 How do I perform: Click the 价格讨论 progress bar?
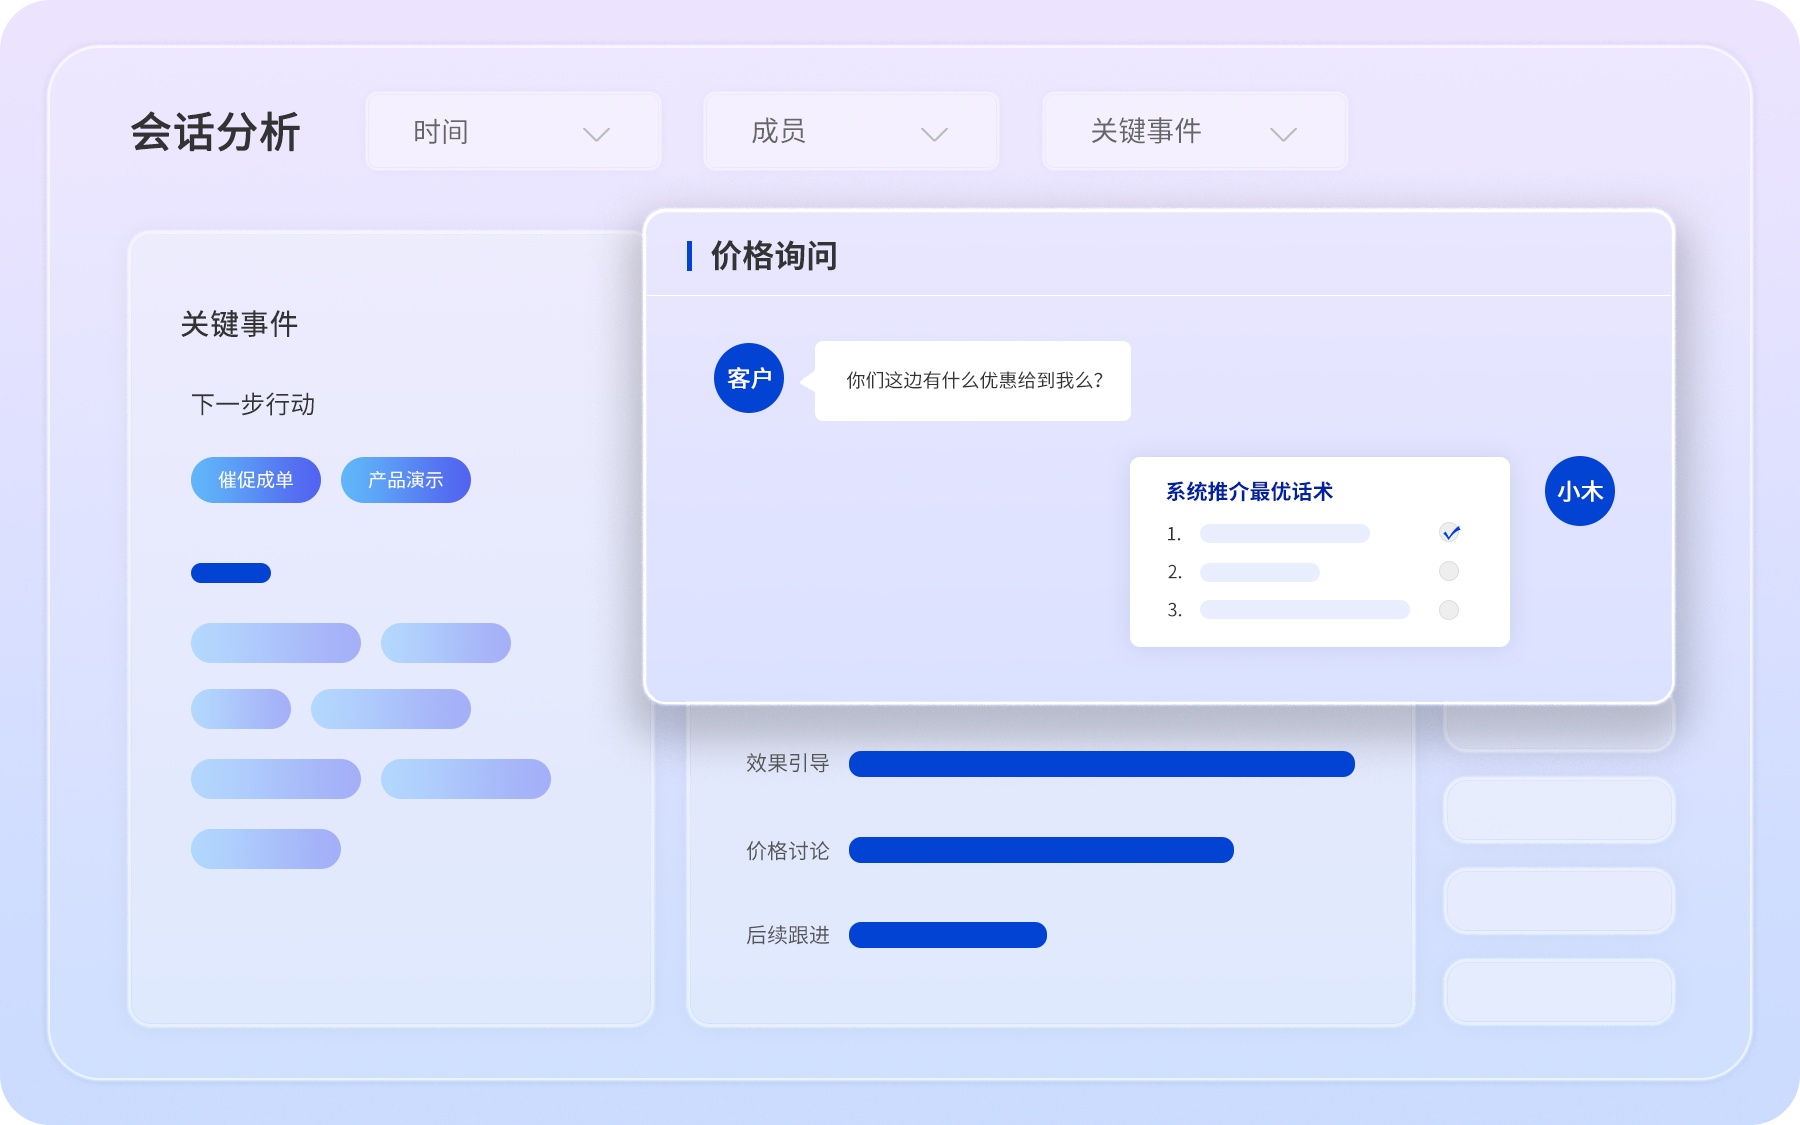tap(1041, 850)
